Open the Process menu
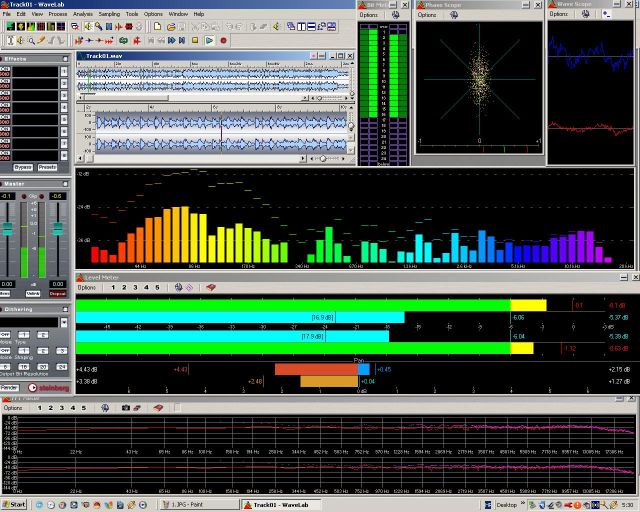Viewport: 640px width, 512px height. click(x=58, y=14)
